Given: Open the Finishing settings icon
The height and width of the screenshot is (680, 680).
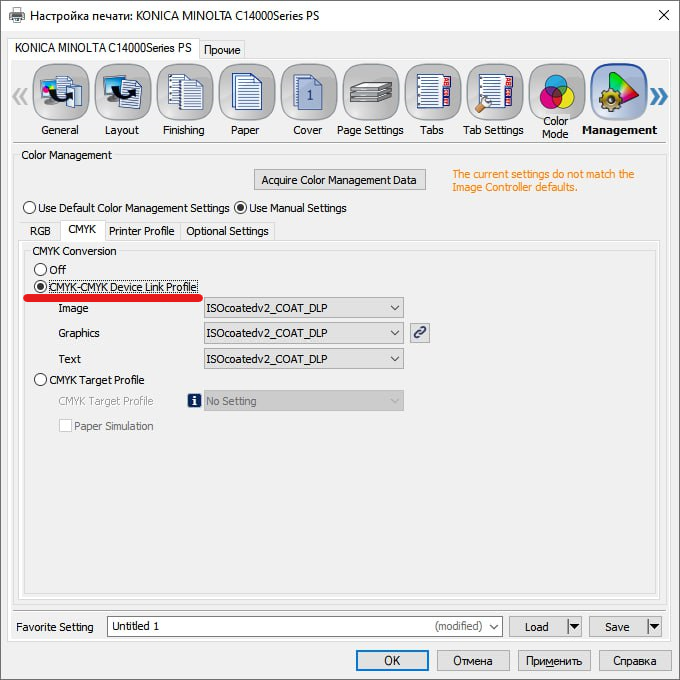Looking at the screenshot, I should pos(185,92).
